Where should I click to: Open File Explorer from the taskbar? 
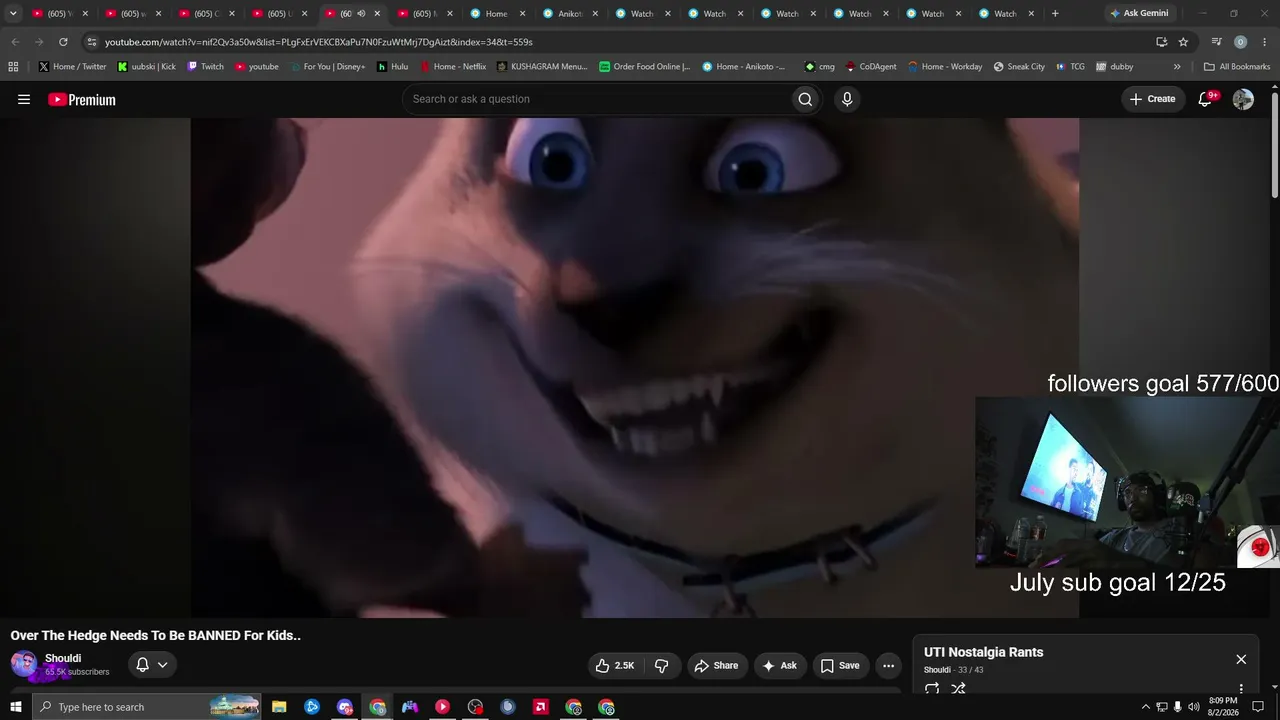[x=279, y=707]
